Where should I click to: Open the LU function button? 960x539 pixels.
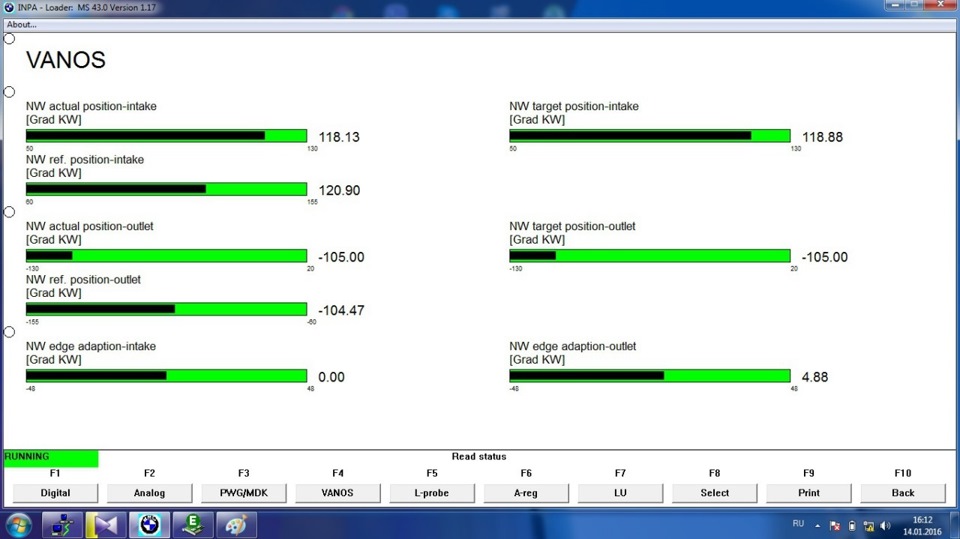621,493
